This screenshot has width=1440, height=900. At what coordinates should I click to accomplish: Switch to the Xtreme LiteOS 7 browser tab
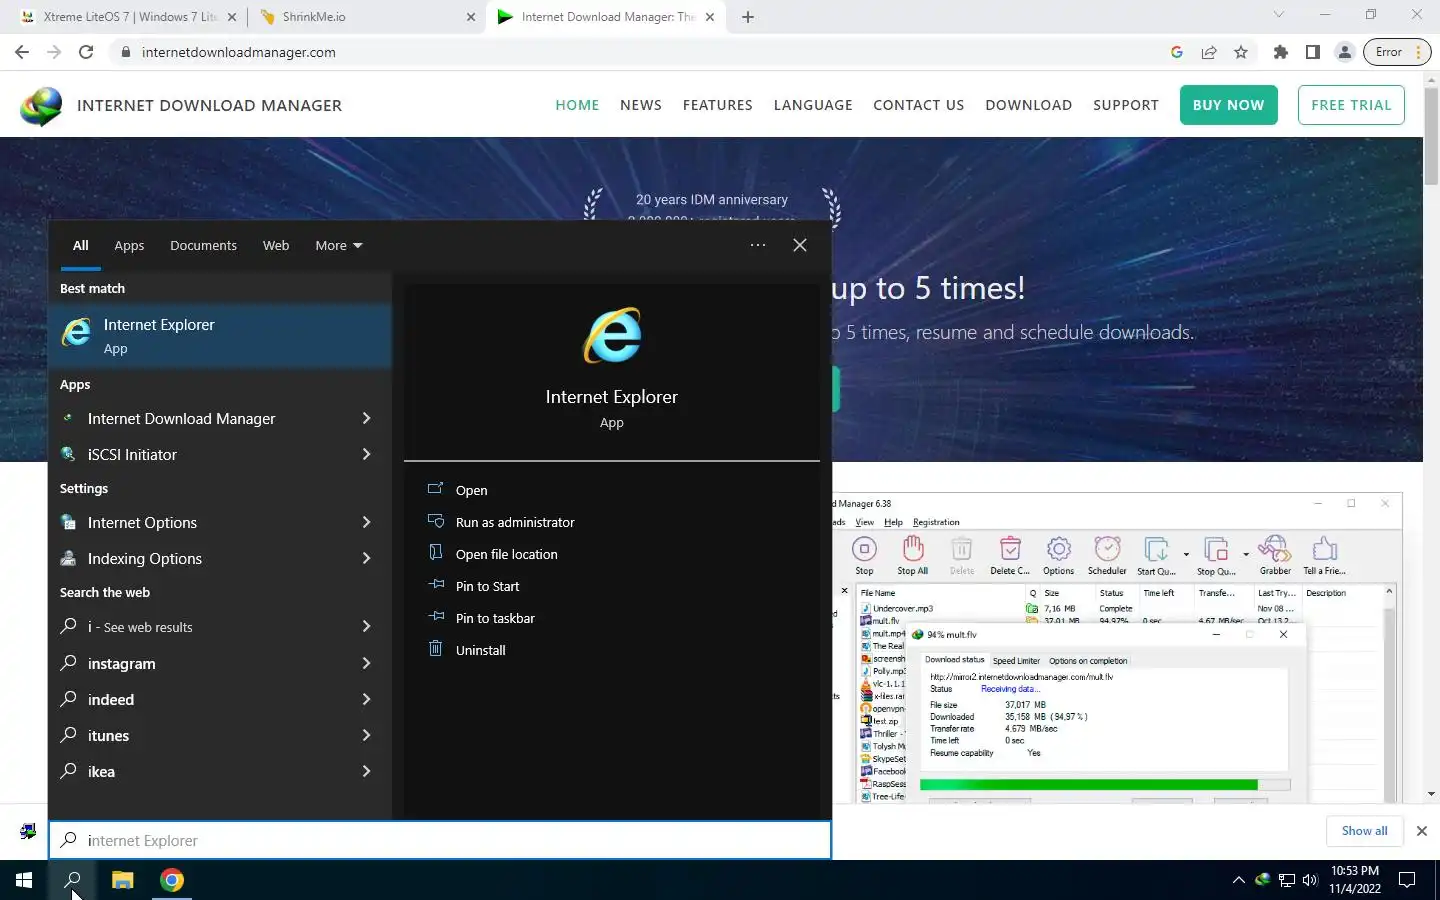[129, 17]
